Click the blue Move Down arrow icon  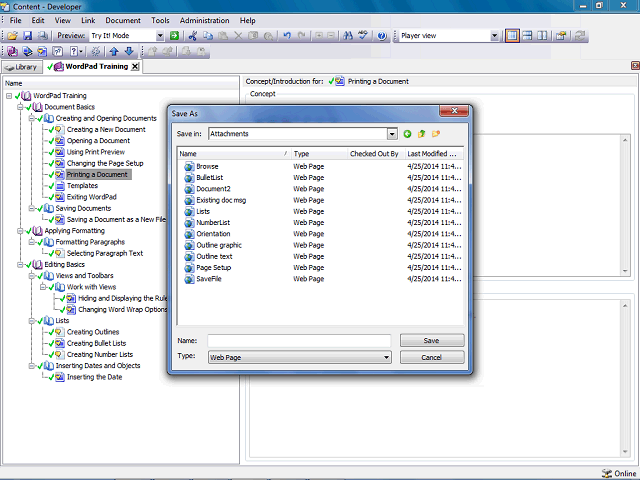point(129,51)
